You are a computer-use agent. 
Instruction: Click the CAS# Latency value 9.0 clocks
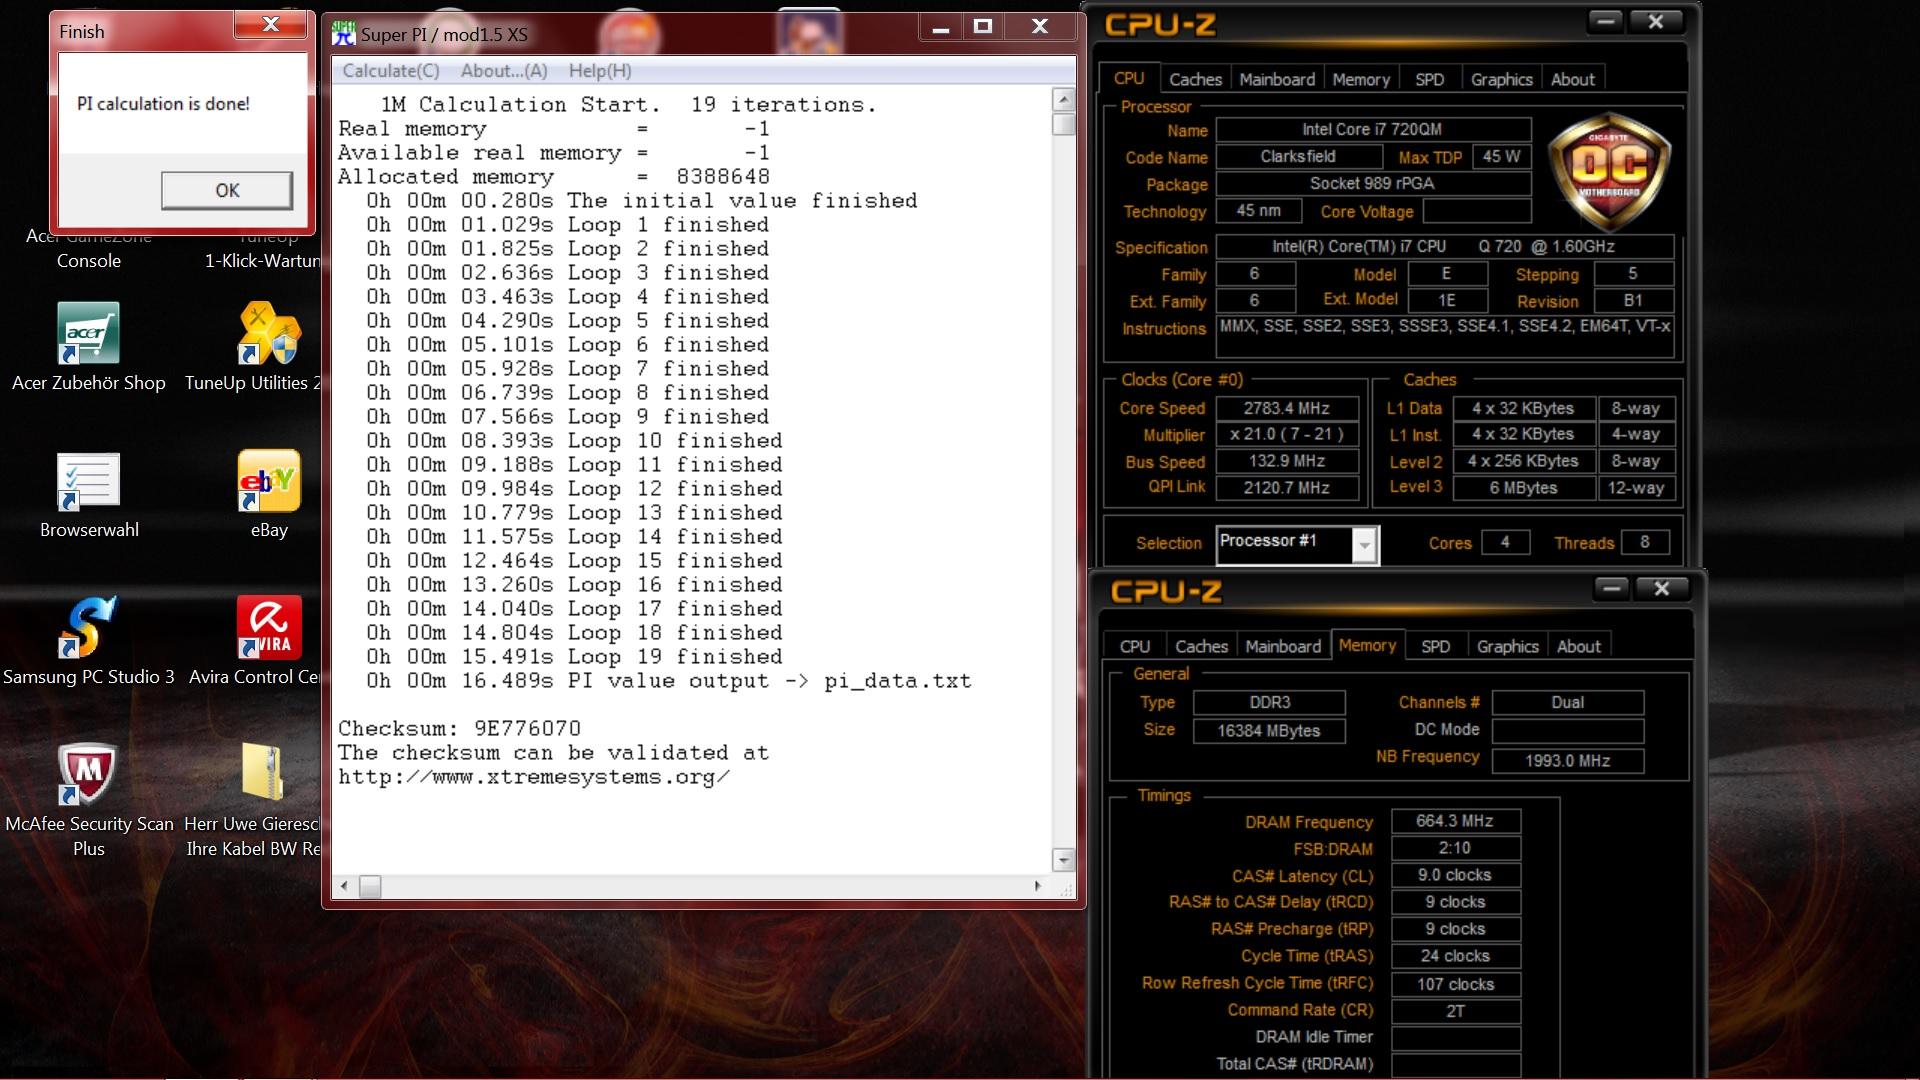point(1455,875)
